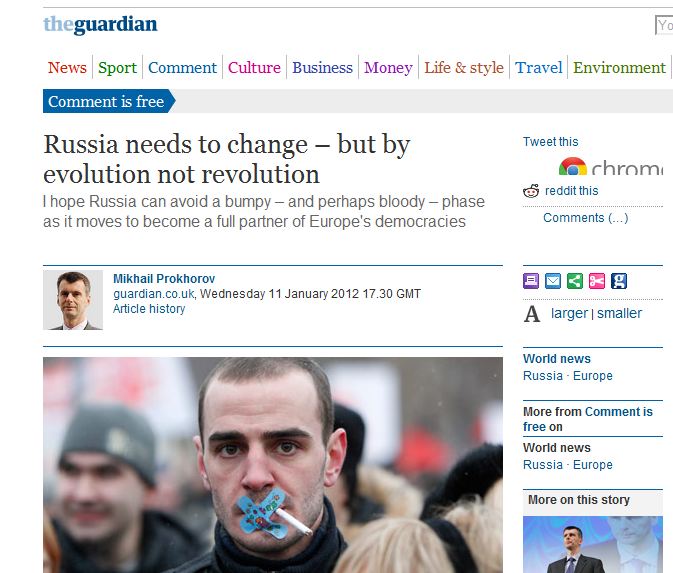
Task: Go to the Culture section
Action: (x=254, y=67)
